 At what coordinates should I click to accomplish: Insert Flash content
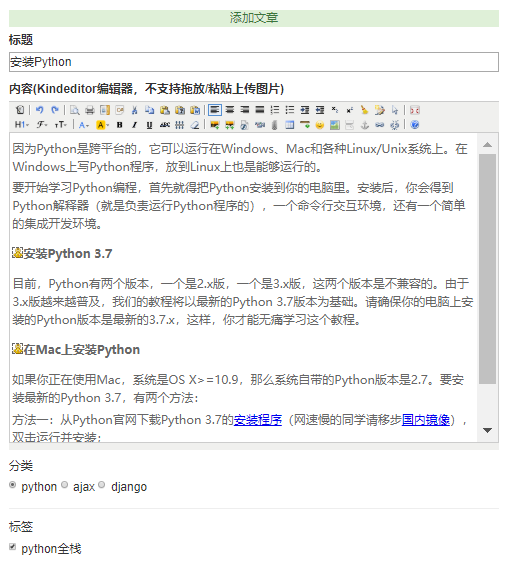coord(245,125)
